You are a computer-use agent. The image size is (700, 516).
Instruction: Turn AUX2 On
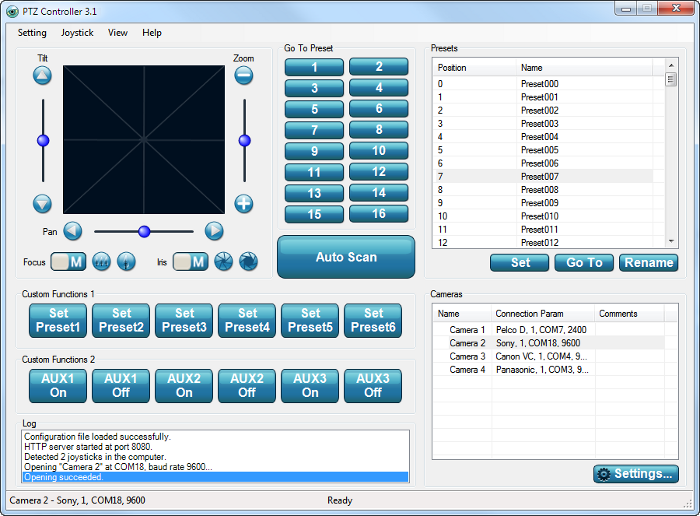(184, 386)
